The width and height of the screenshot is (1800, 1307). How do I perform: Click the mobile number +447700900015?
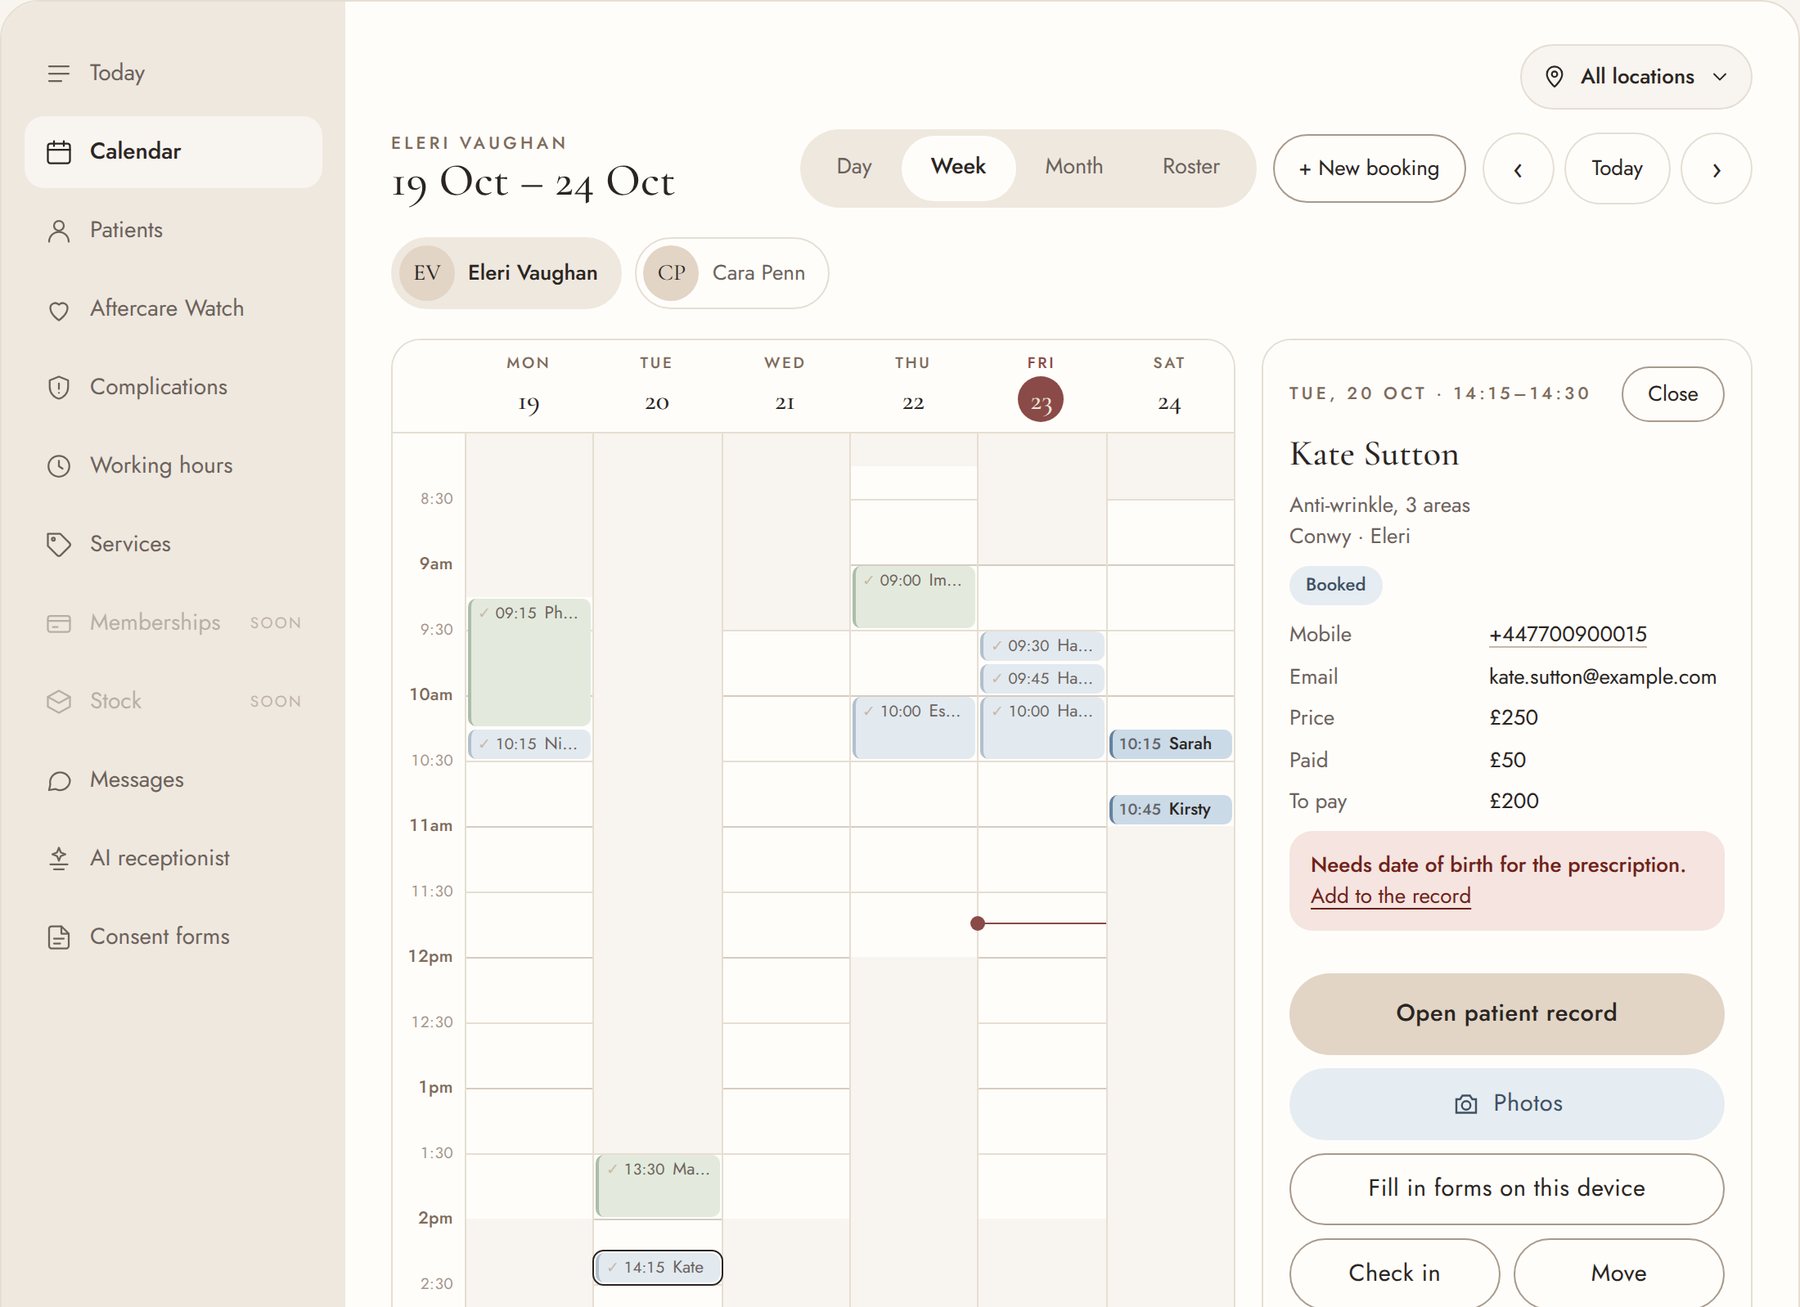(1567, 635)
